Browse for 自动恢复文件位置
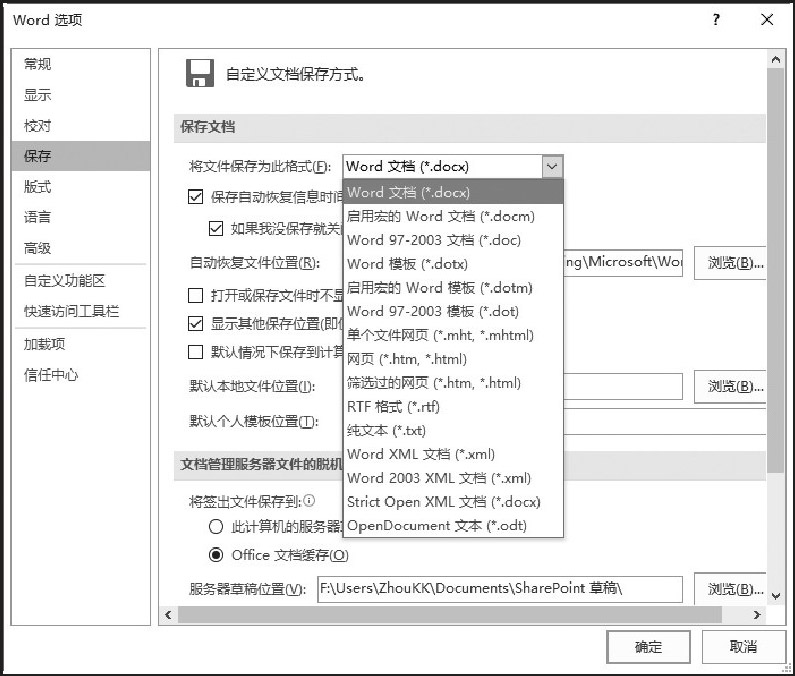Viewport: 795px width, 676px height. click(731, 263)
